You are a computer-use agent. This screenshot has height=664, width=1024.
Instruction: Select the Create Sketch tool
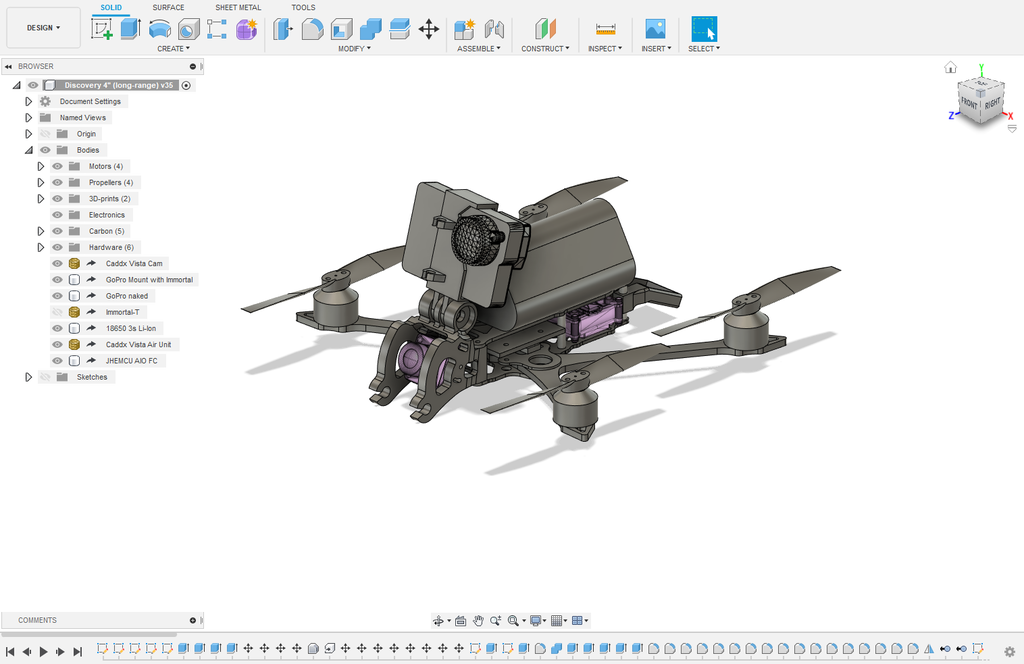pyautogui.click(x=101, y=29)
